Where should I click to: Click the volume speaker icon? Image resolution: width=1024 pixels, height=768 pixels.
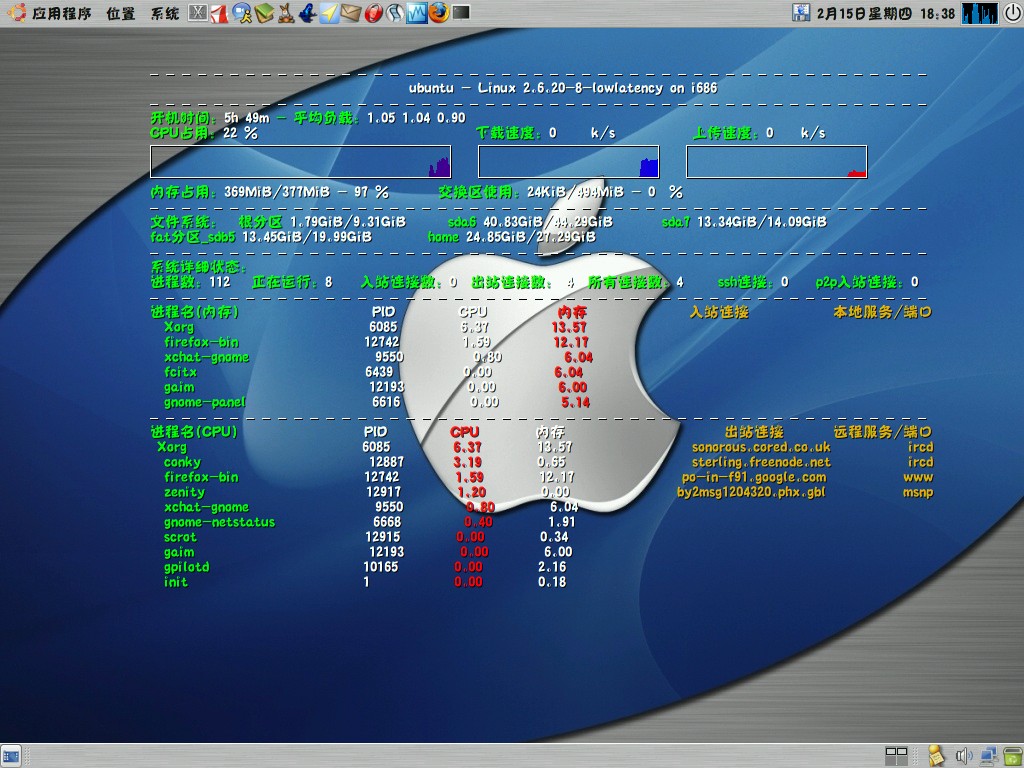[x=964, y=756]
